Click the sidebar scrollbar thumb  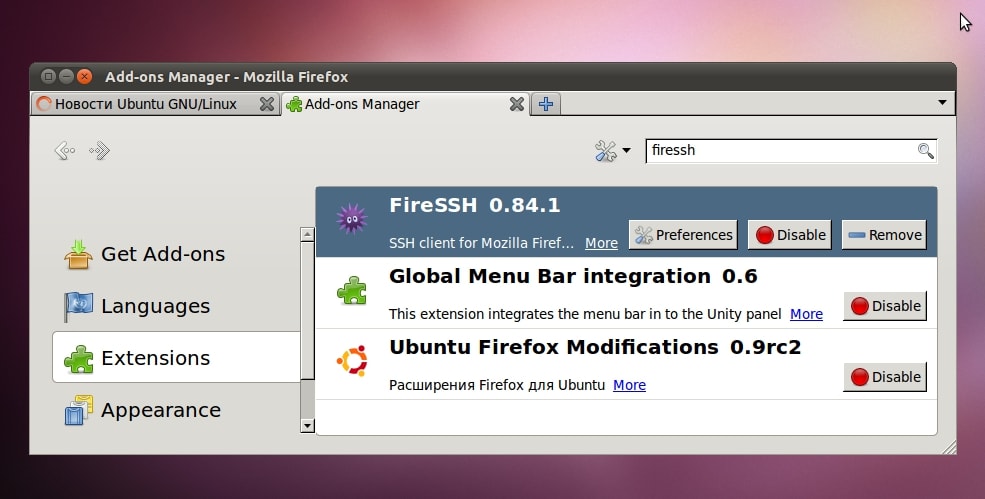coord(307,310)
